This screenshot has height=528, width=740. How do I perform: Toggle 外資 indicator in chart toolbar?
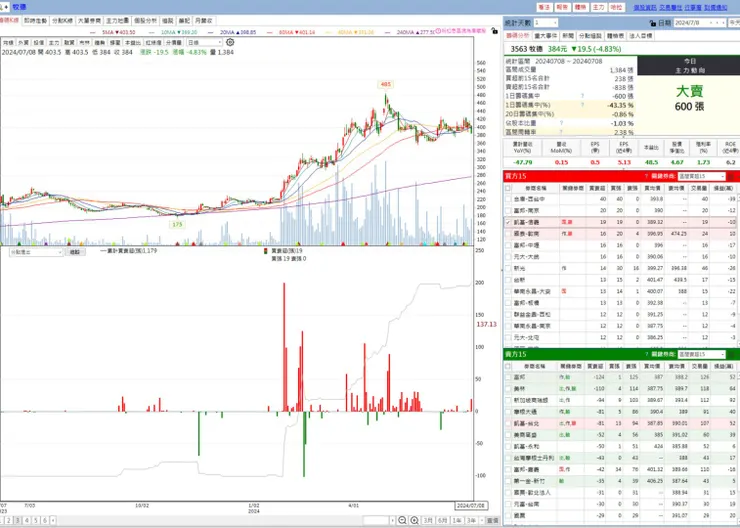(23, 42)
